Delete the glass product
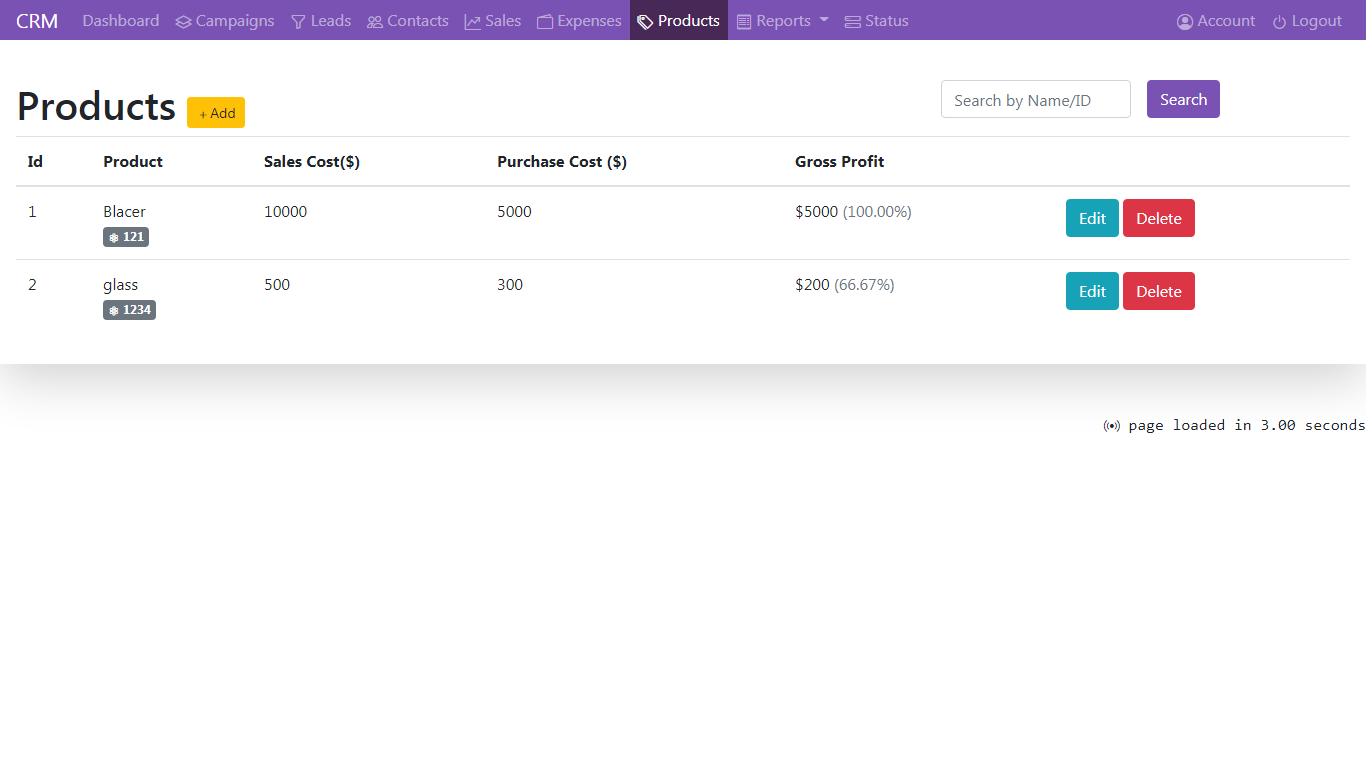1366x768 pixels. coord(1159,291)
